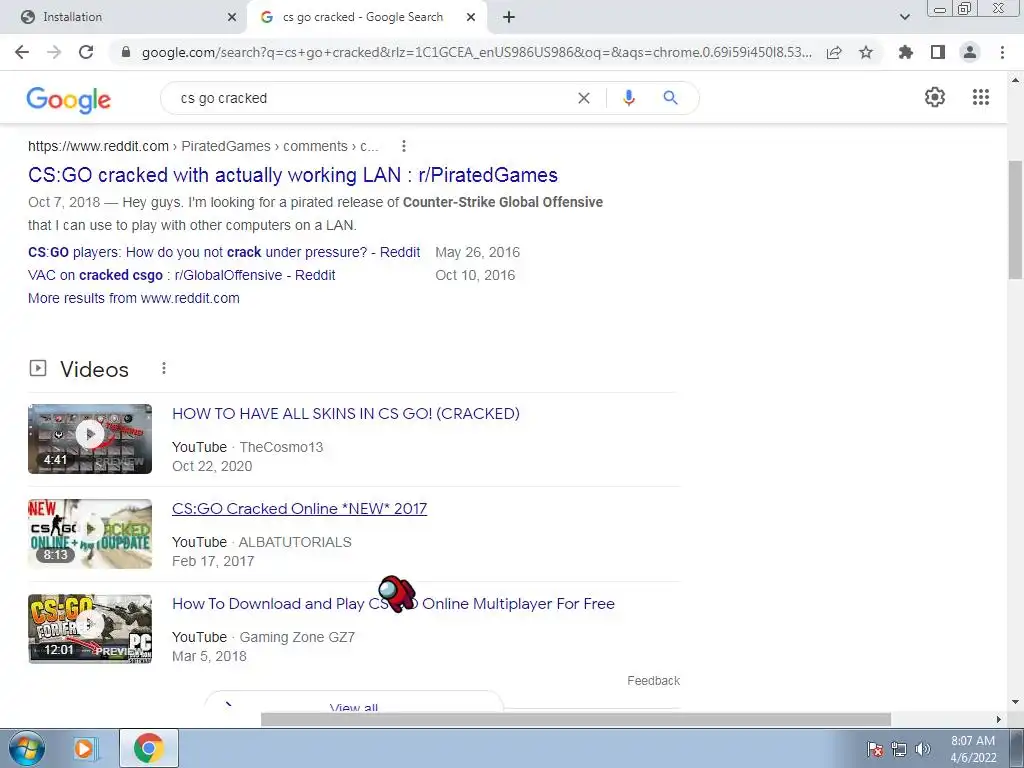This screenshot has height=768, width=1024.
Task: Go to the Google home logo
Action: (x=69, y=100)
